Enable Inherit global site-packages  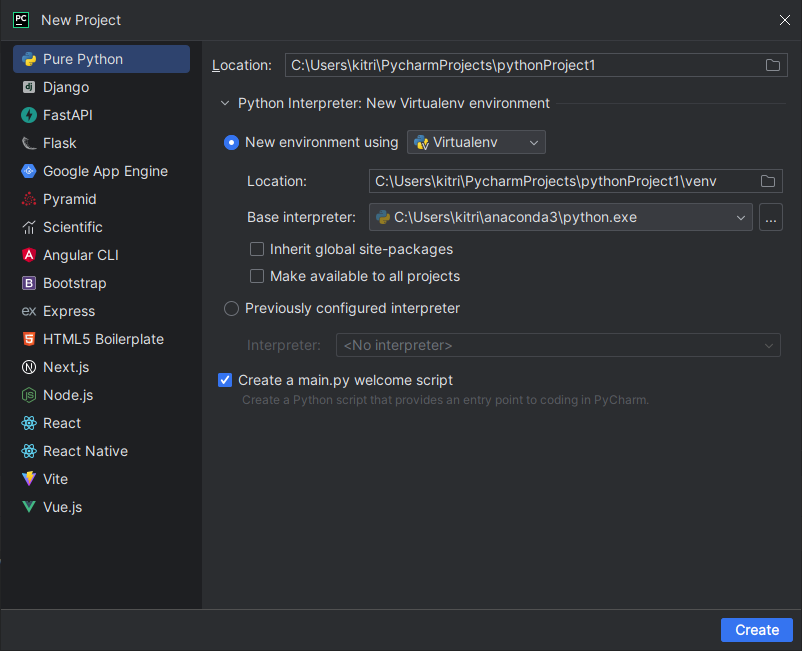[257, 249]
